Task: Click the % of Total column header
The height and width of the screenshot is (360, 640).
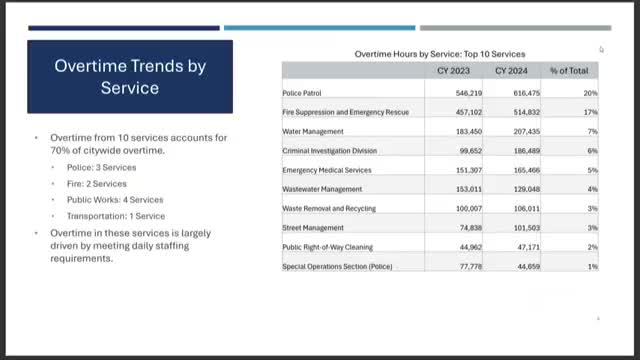Action: click(x=569, y=71)
